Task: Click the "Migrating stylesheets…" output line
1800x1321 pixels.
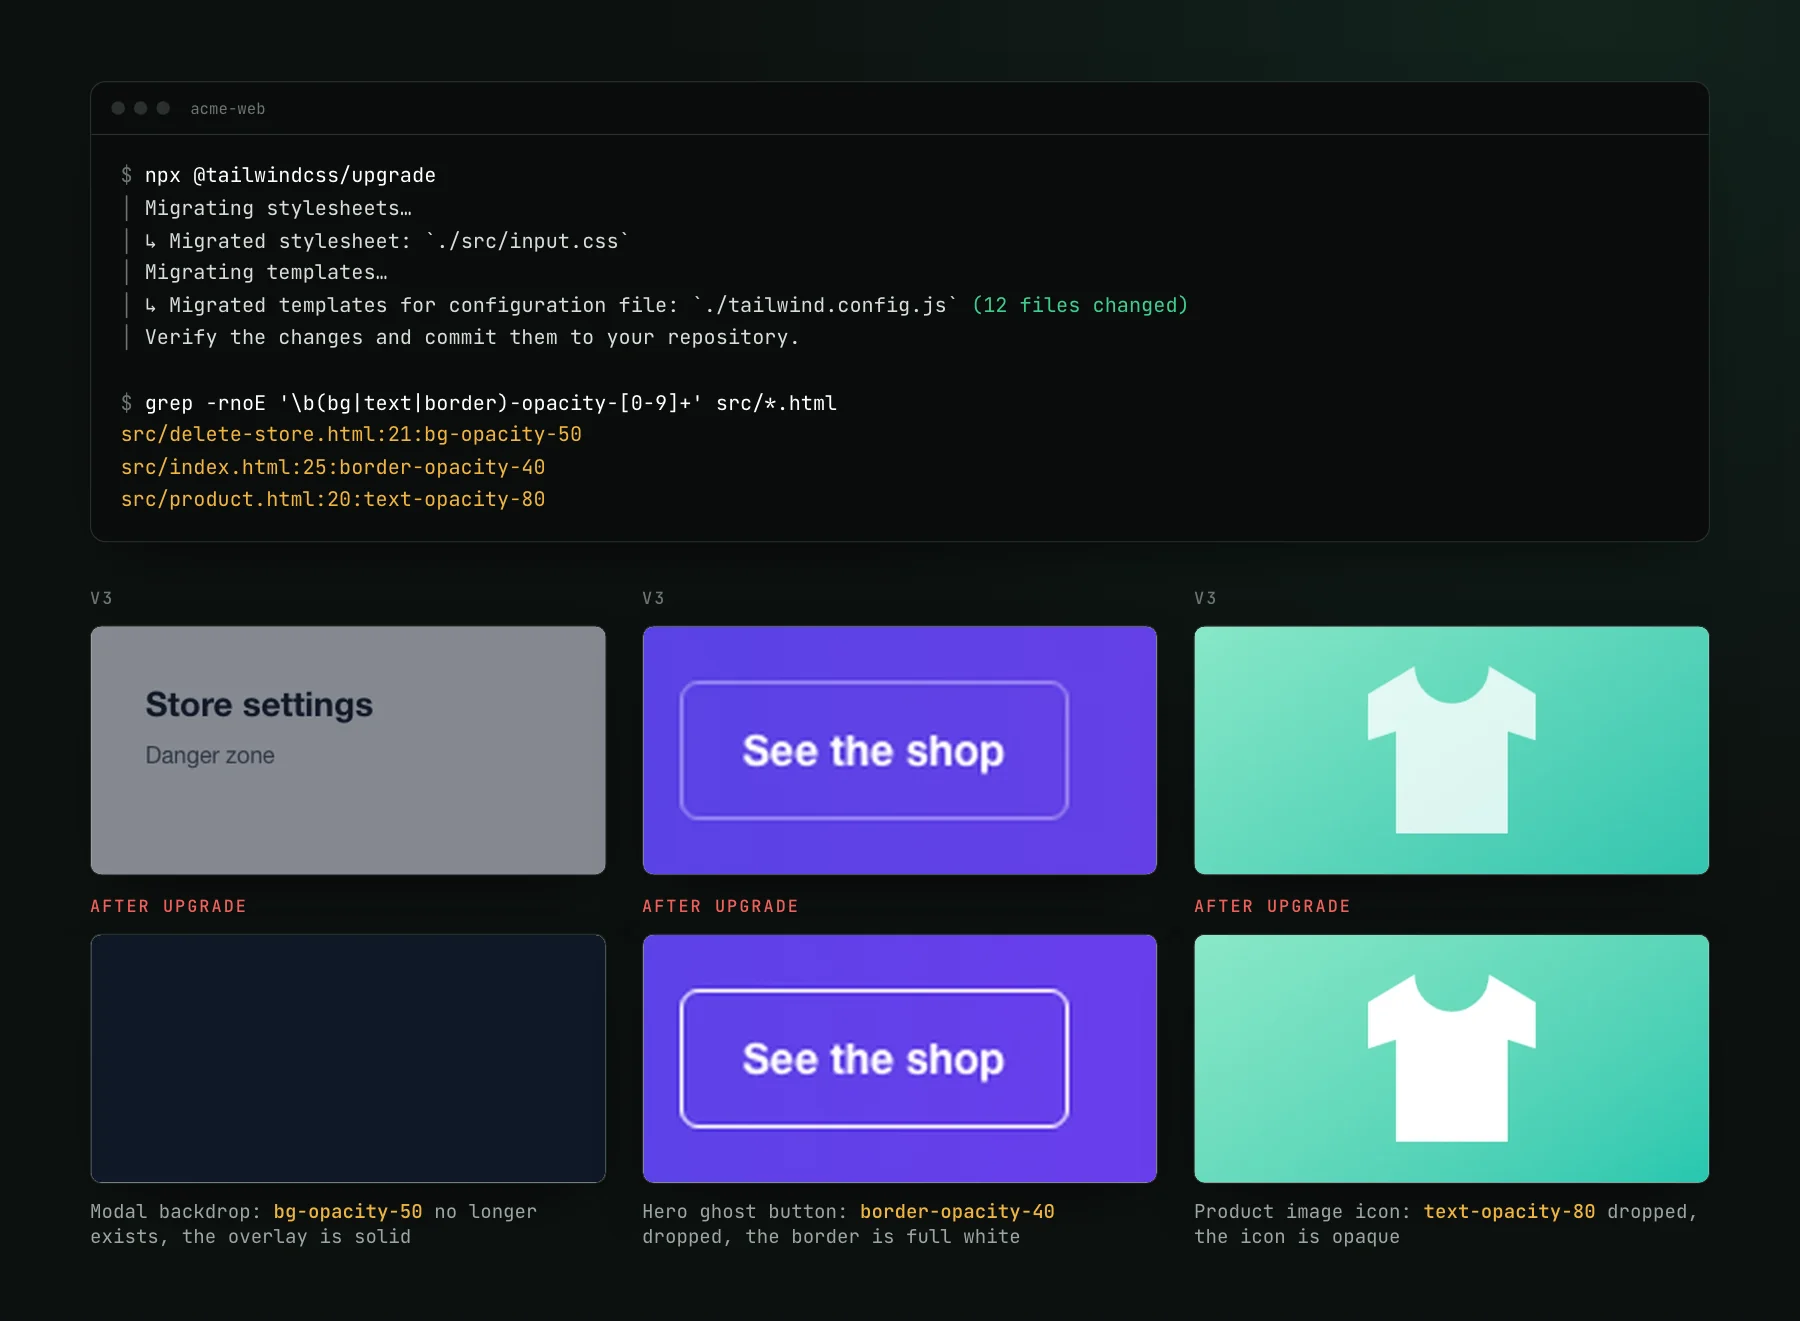Action: click(x=278, y=208)
